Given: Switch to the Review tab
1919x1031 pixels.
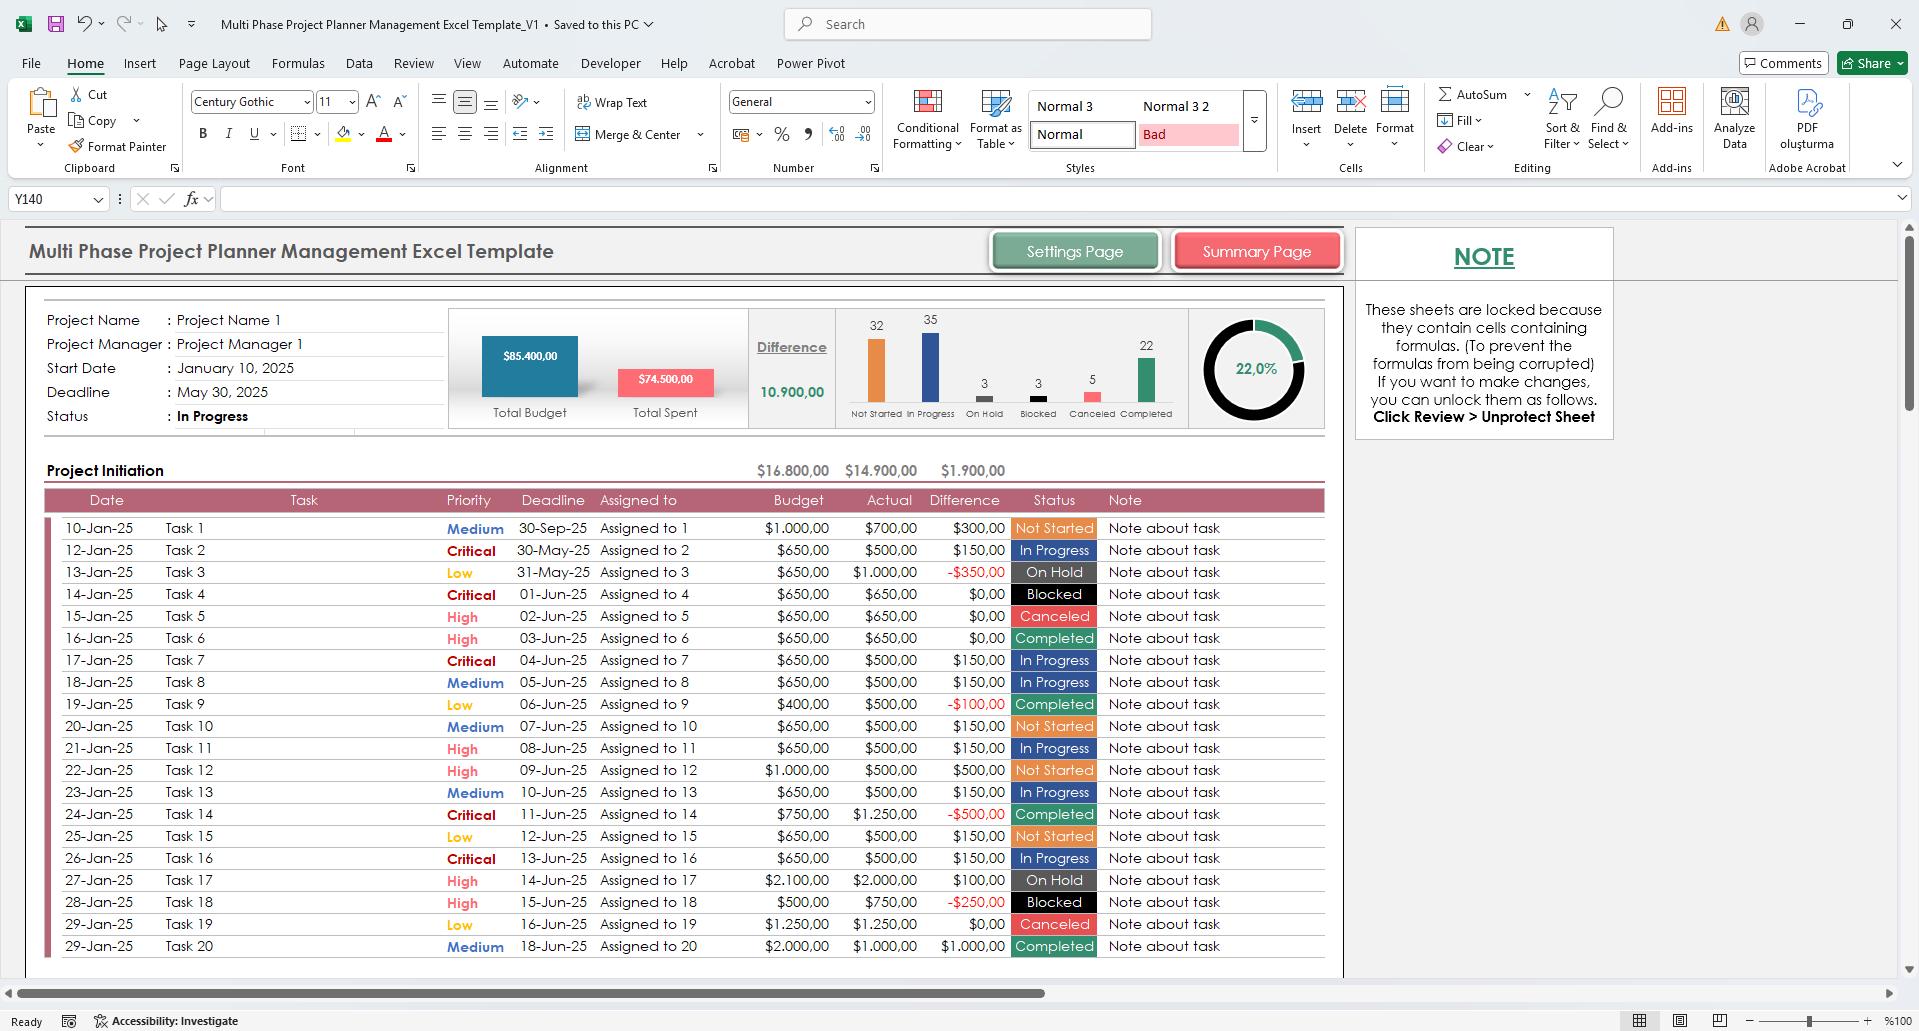Looking at the screenshot, I should (x=413, y=63).
